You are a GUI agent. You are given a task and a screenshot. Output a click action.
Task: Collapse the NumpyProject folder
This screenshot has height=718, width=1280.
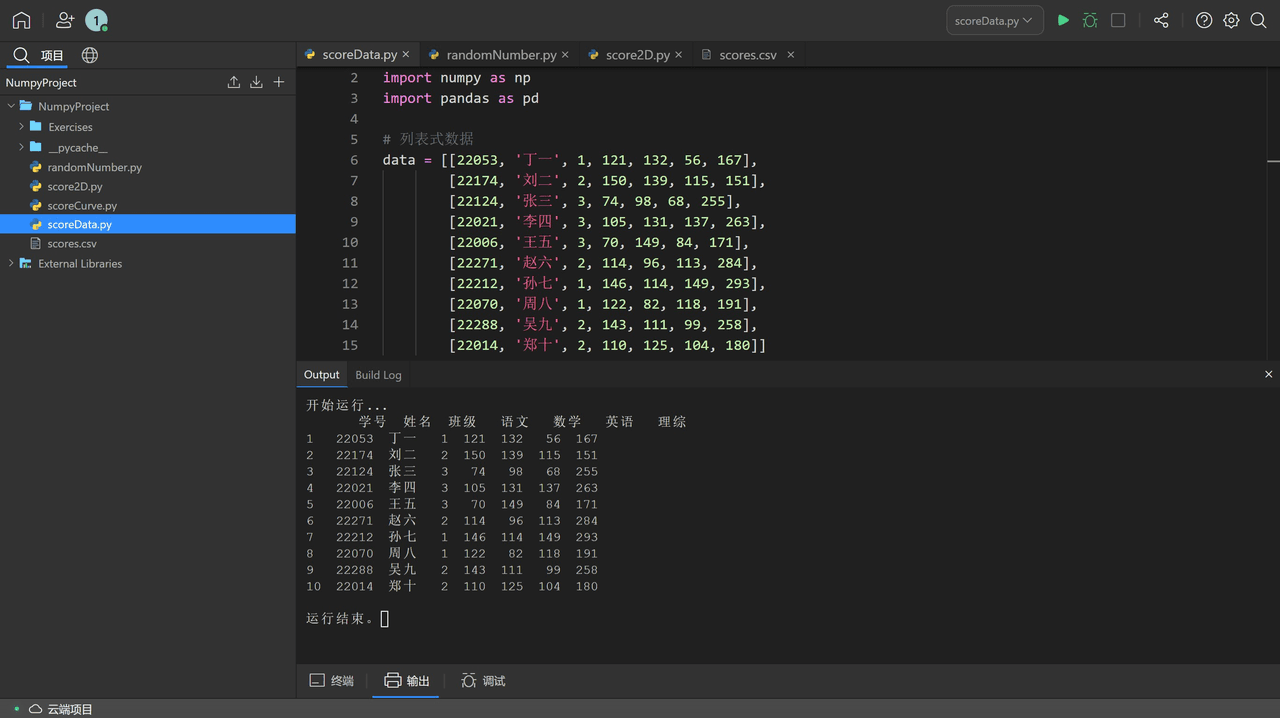[x=12, y=105]
